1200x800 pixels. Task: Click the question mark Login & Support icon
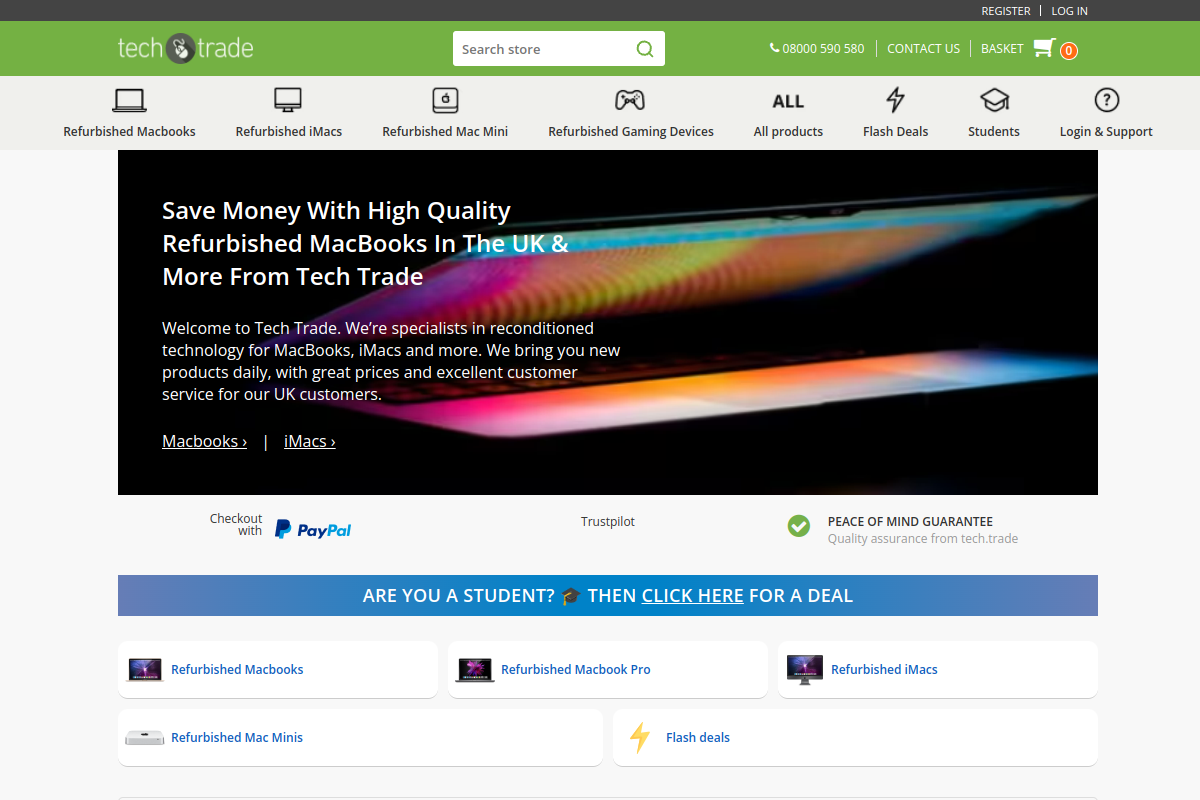[x=1106, y=100]
